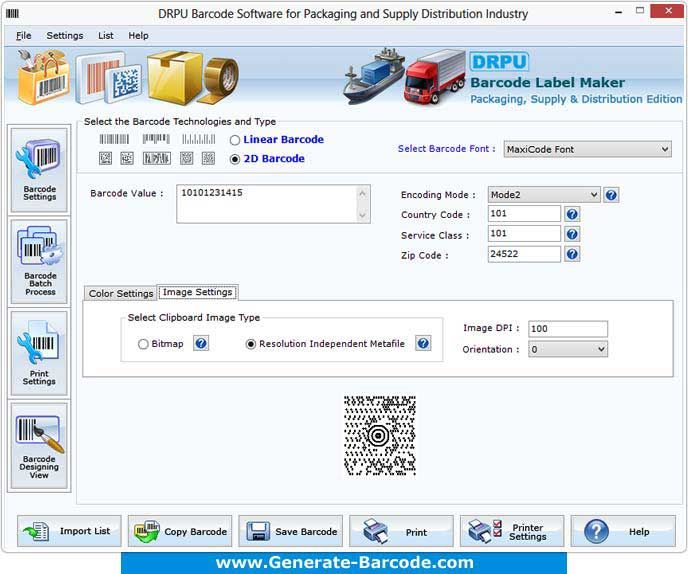Click the help icon next to Encoding Mode
688x574 pixels.
[611, 195]
